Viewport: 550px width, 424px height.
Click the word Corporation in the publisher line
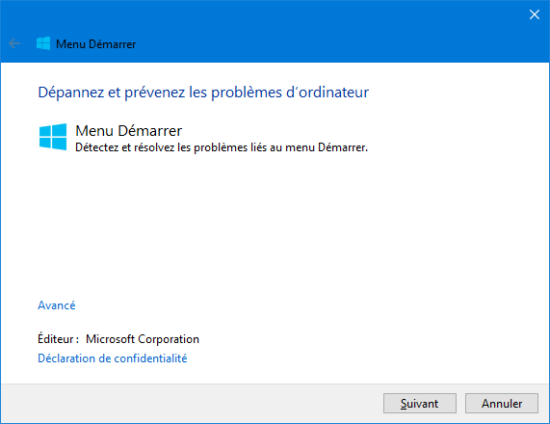(168, 339)
